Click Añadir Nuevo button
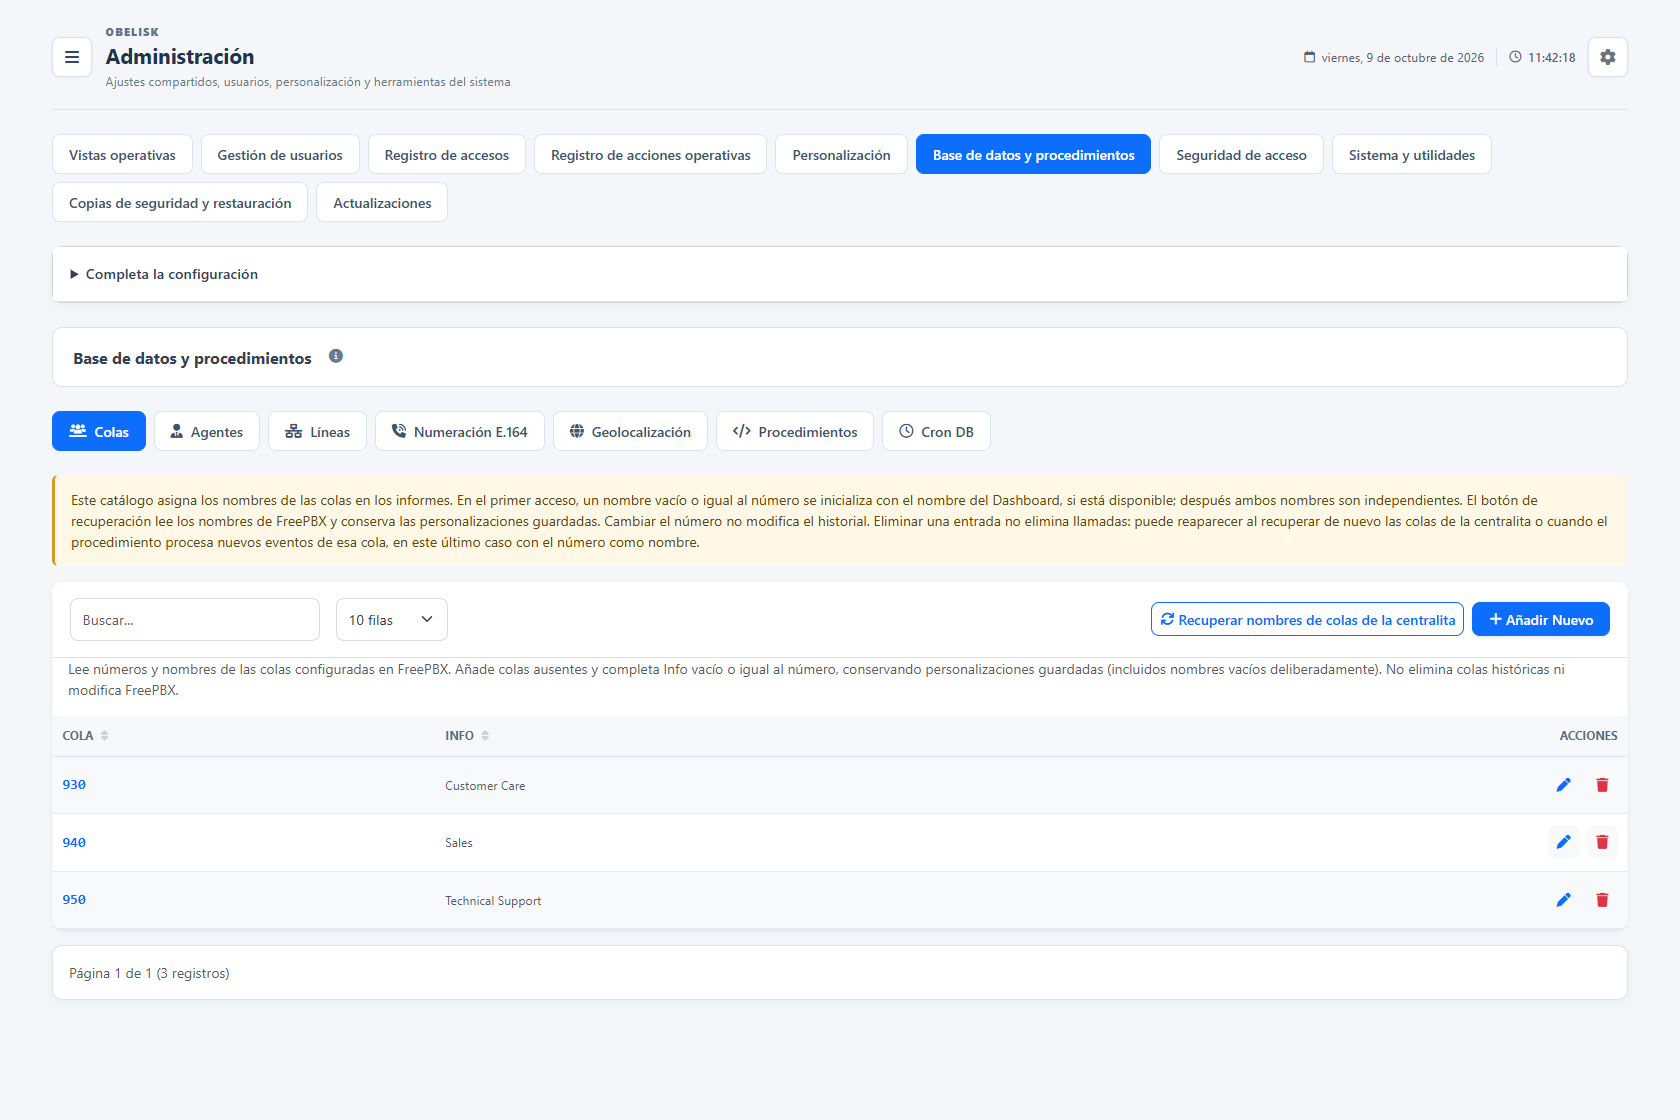This screenshot has width=1680, height=1120. pos(1541,619)
